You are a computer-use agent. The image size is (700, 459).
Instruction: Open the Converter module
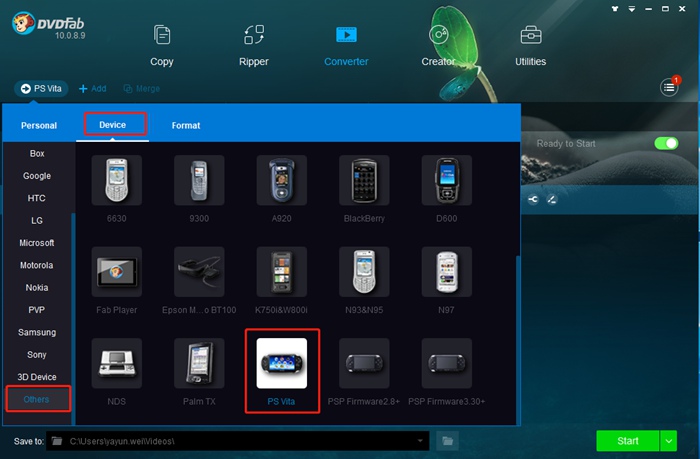346,46
